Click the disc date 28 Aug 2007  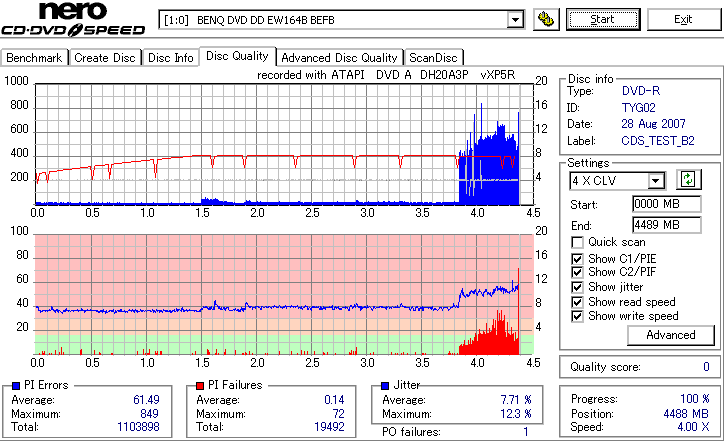pyautogui.click(x=653, y=124)
